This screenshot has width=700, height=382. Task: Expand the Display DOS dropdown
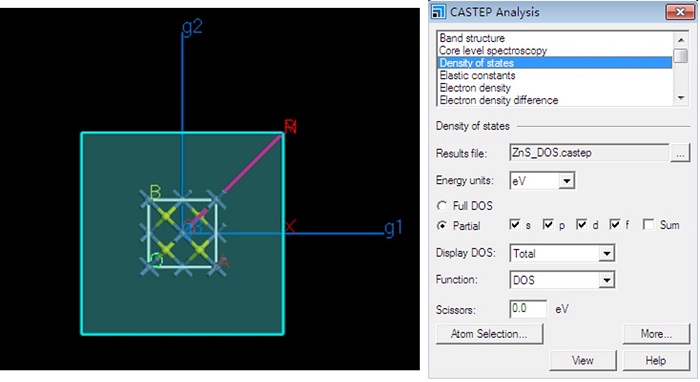pos(606,253)
